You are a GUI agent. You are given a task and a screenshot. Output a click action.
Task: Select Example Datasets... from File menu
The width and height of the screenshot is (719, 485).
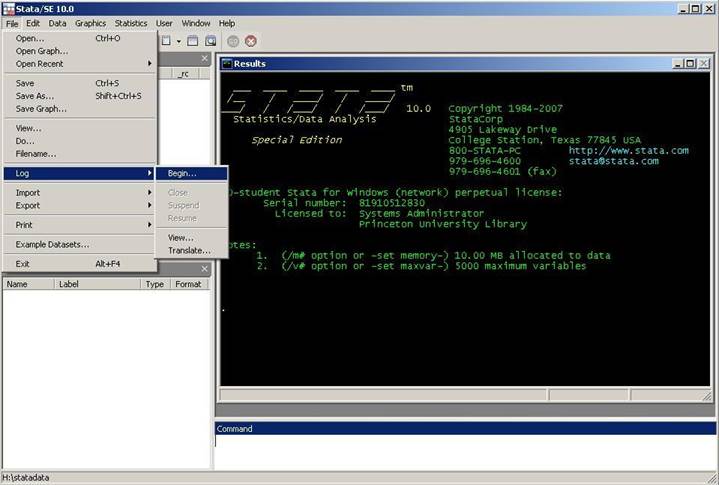click(52, 244)
